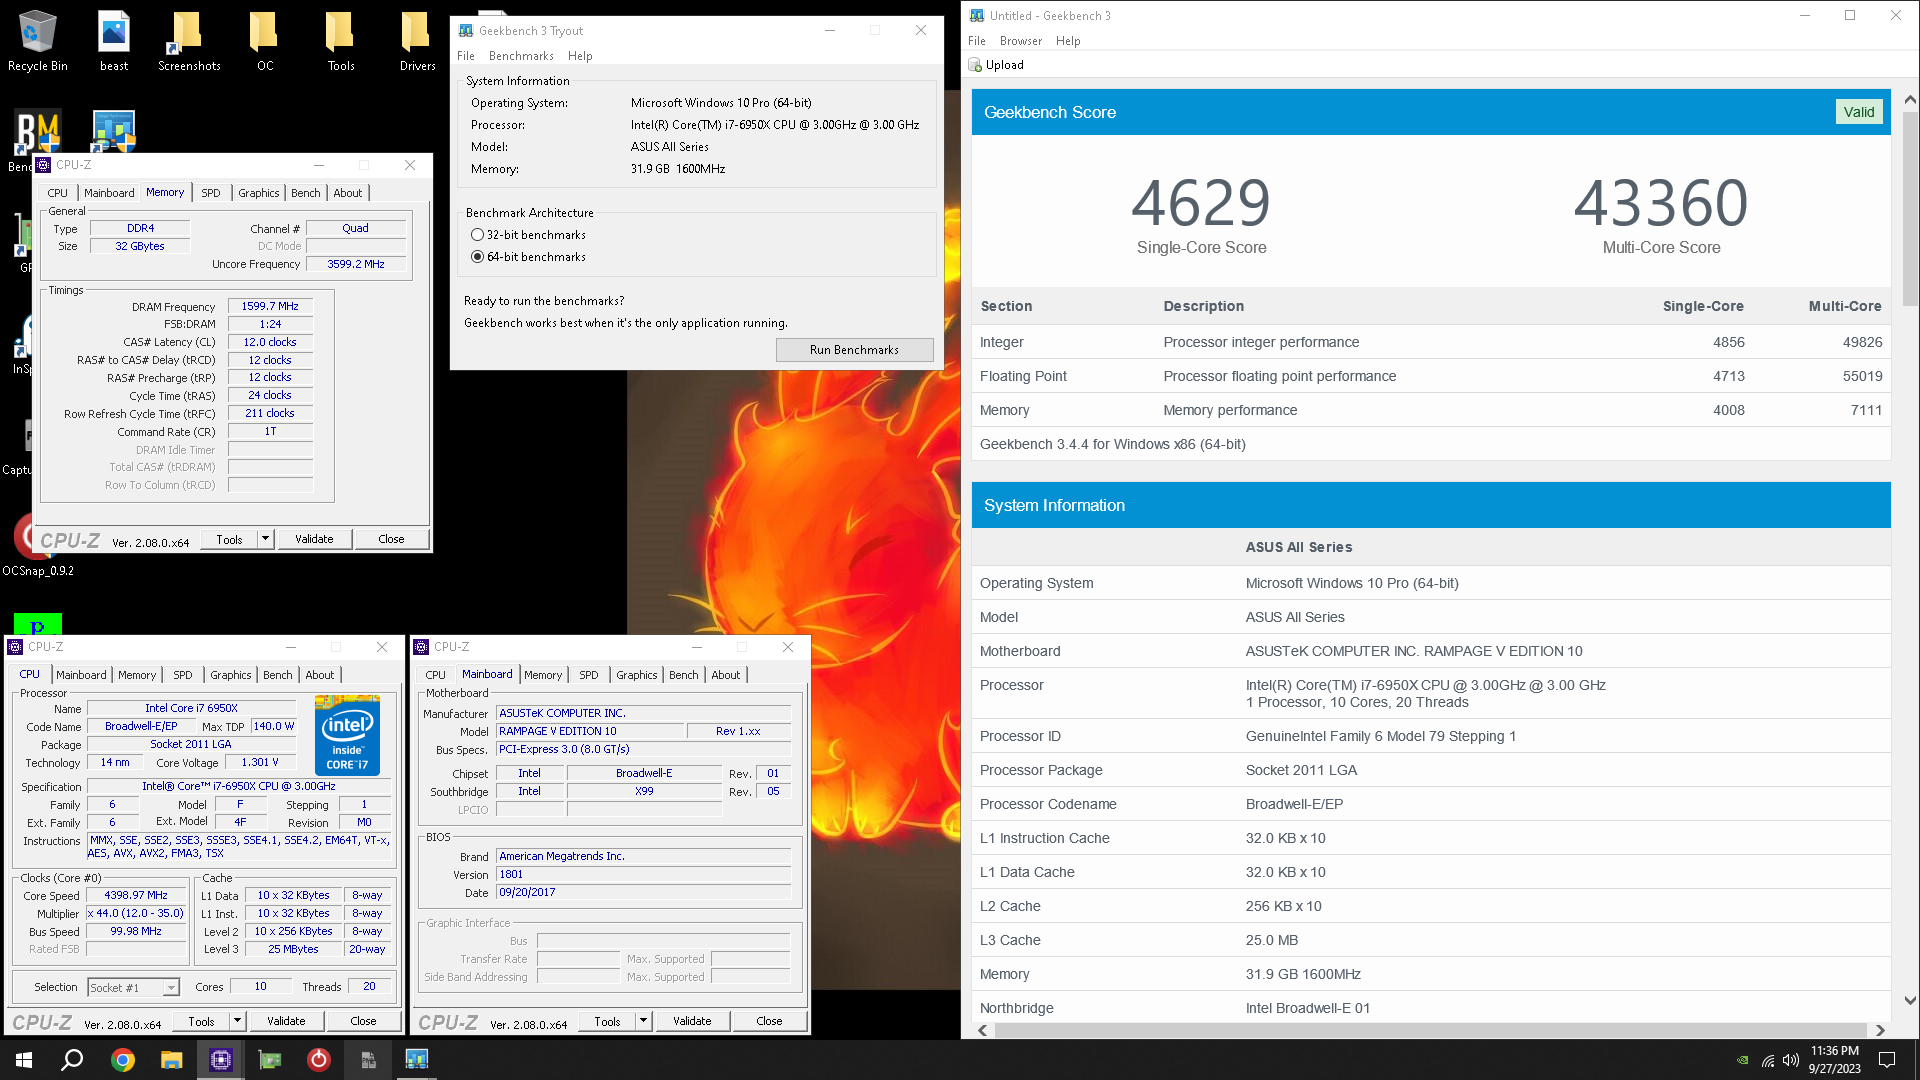Screen dimensions: 1920x1080
Task: Open File Explorer from taskbar
Action: [172, 1060]
